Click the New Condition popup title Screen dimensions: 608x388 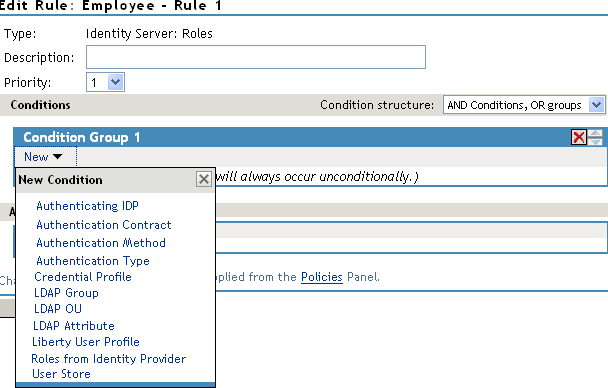60,180
